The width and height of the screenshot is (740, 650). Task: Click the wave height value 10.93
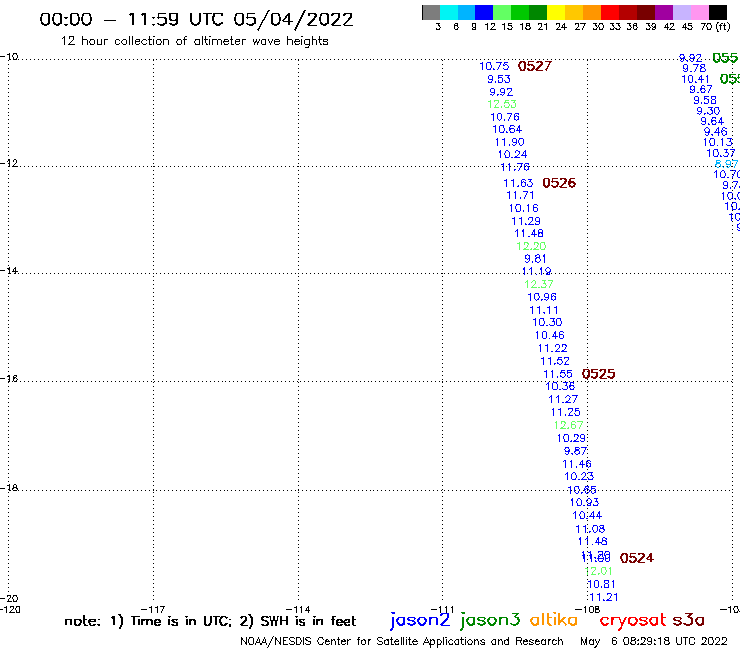[584, 503]
